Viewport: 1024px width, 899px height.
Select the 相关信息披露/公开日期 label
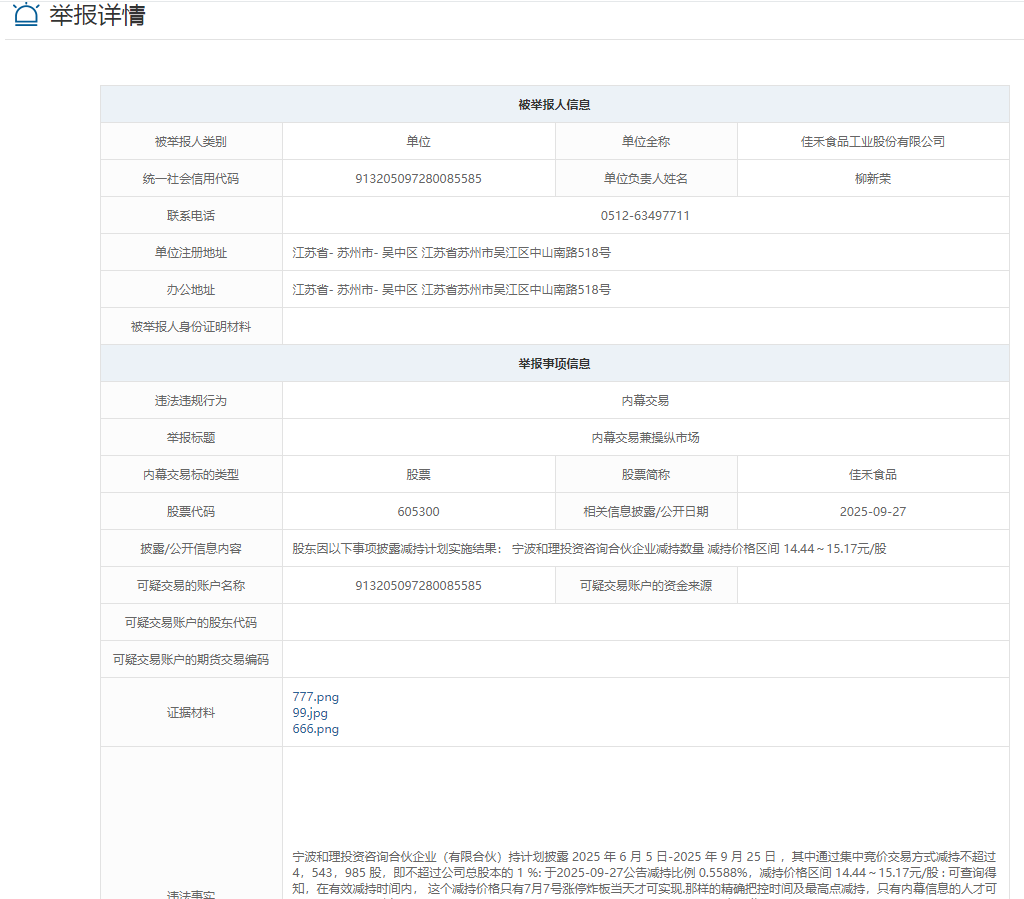[x=646, y=512]
